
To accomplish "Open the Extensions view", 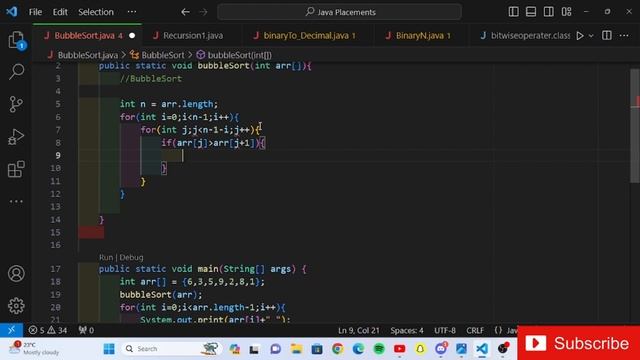I will point(16,169).
